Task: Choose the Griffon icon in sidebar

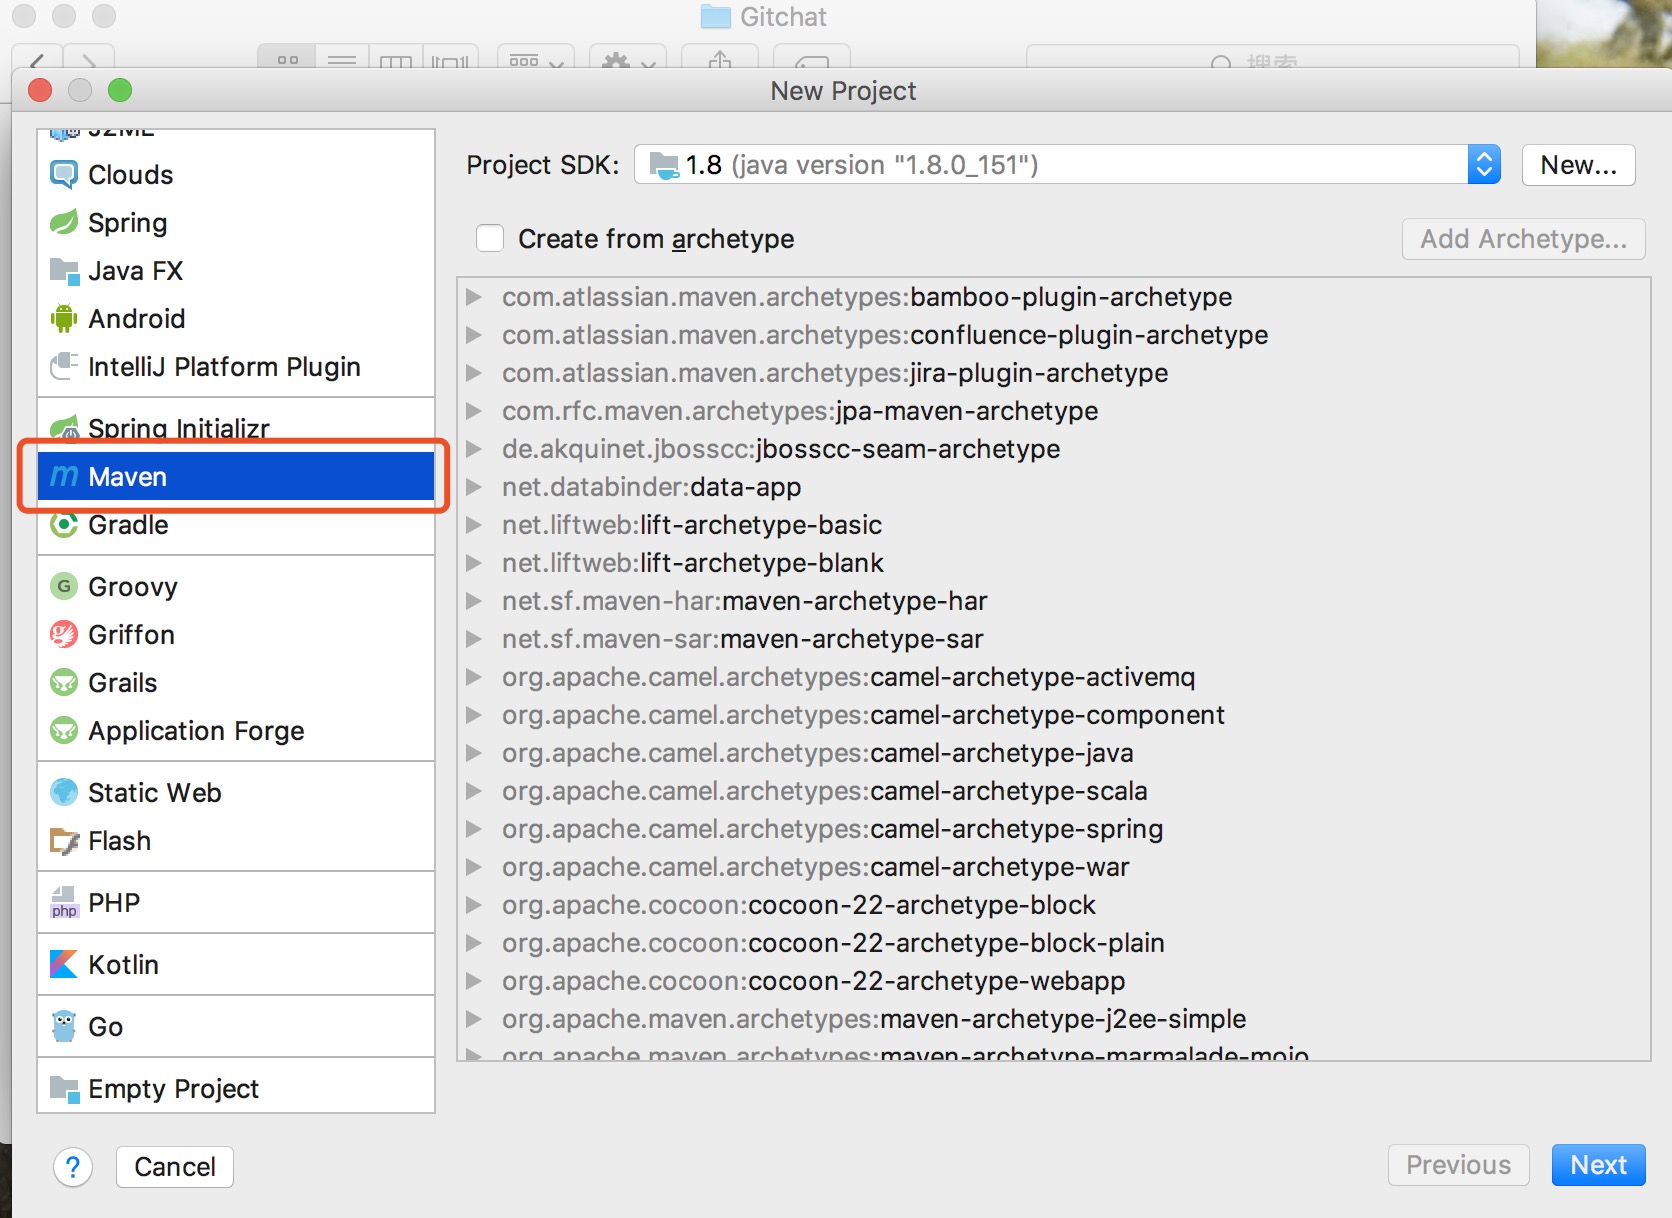Action: tap(64, 635)
